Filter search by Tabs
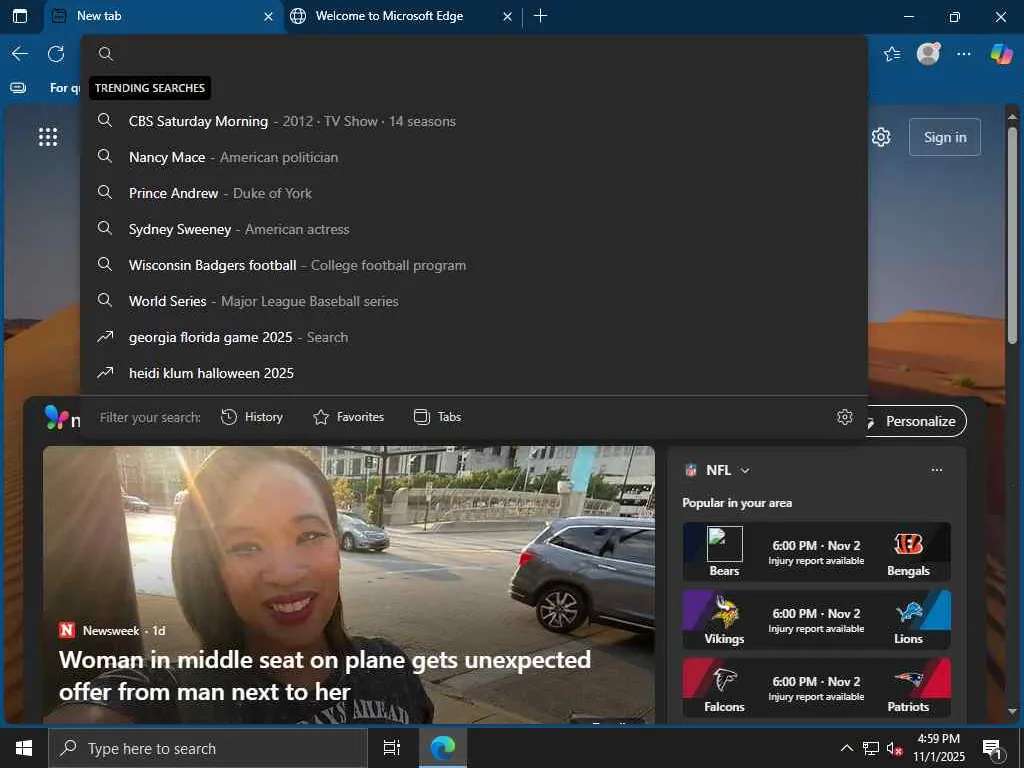Image resolution: width=1024 pixels, height=768 pixels. click(437, 417)
